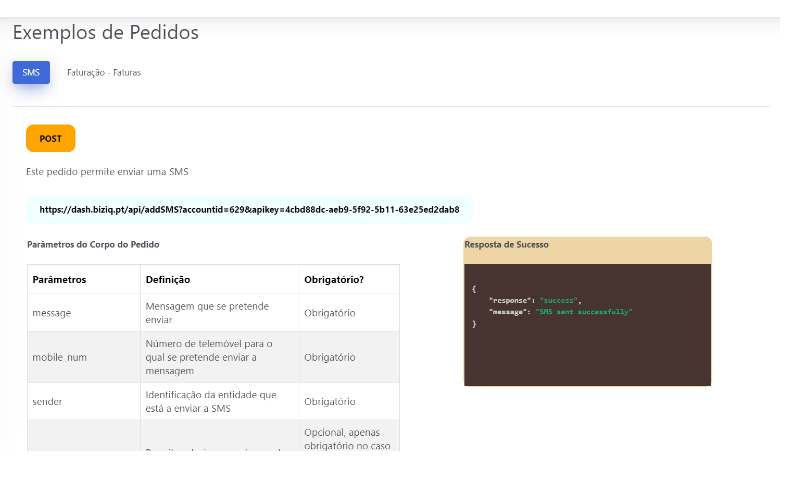Click the 'Identificação da entidade' definition cell

210,401
